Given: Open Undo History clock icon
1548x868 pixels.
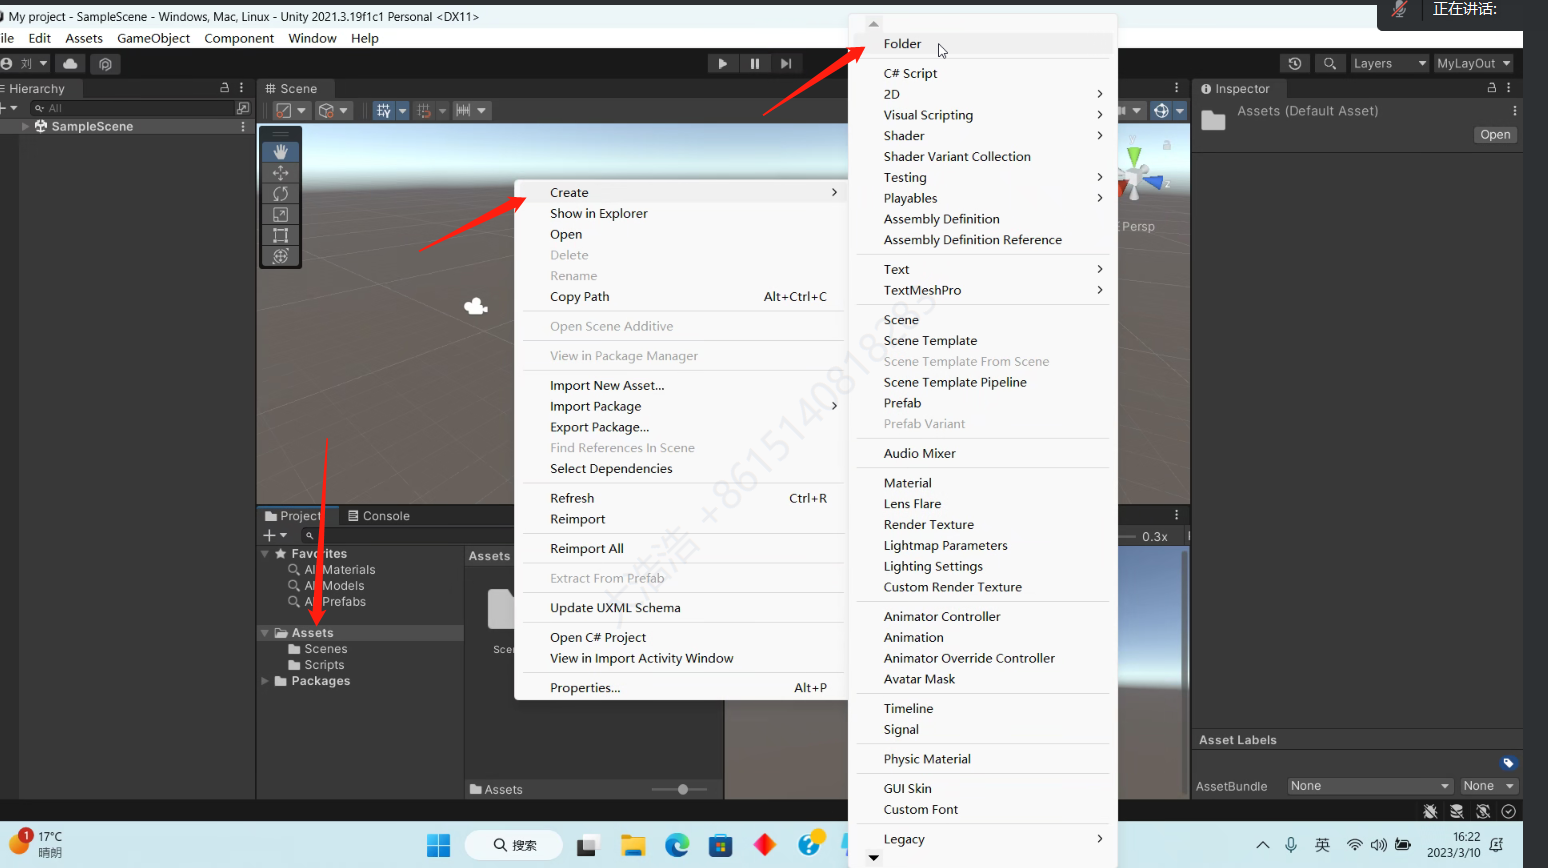Looking at the screenshot, I should [1295, 63].
